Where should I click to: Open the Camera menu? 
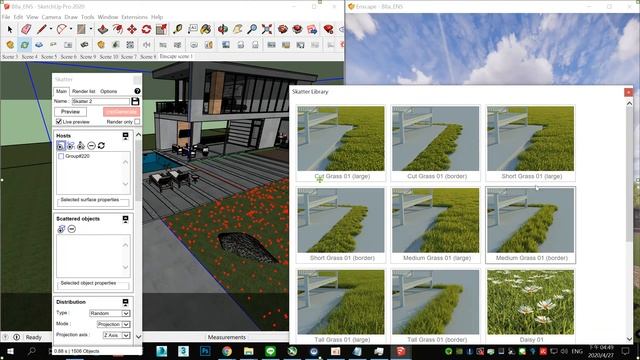tap(51, 17)
